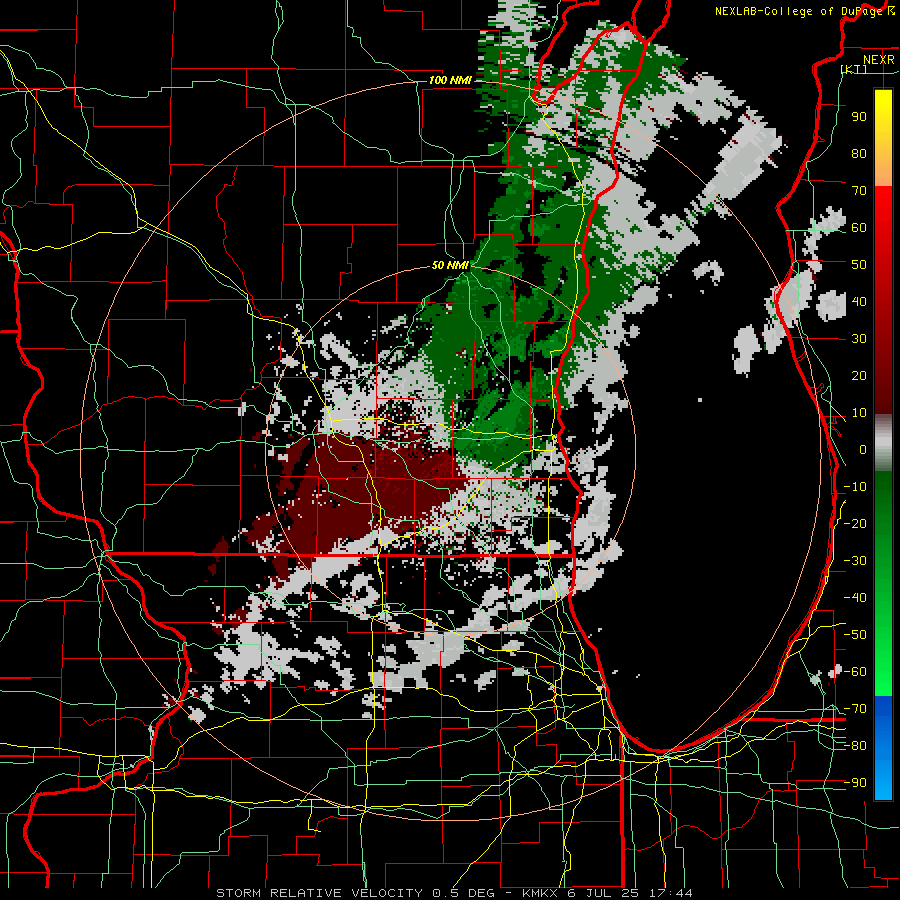Image resolution: width=900 pixels, height=900 pixels.
Task: Click the "[KT]" units label
Action: coord(854,69)
